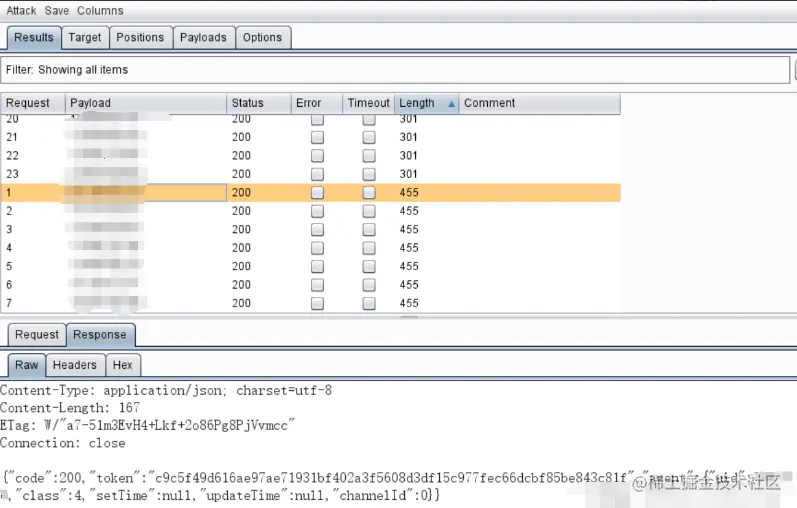This screenshot has height=508, width=797.
Task: Open the Response message tab
Action: [100, 335]
